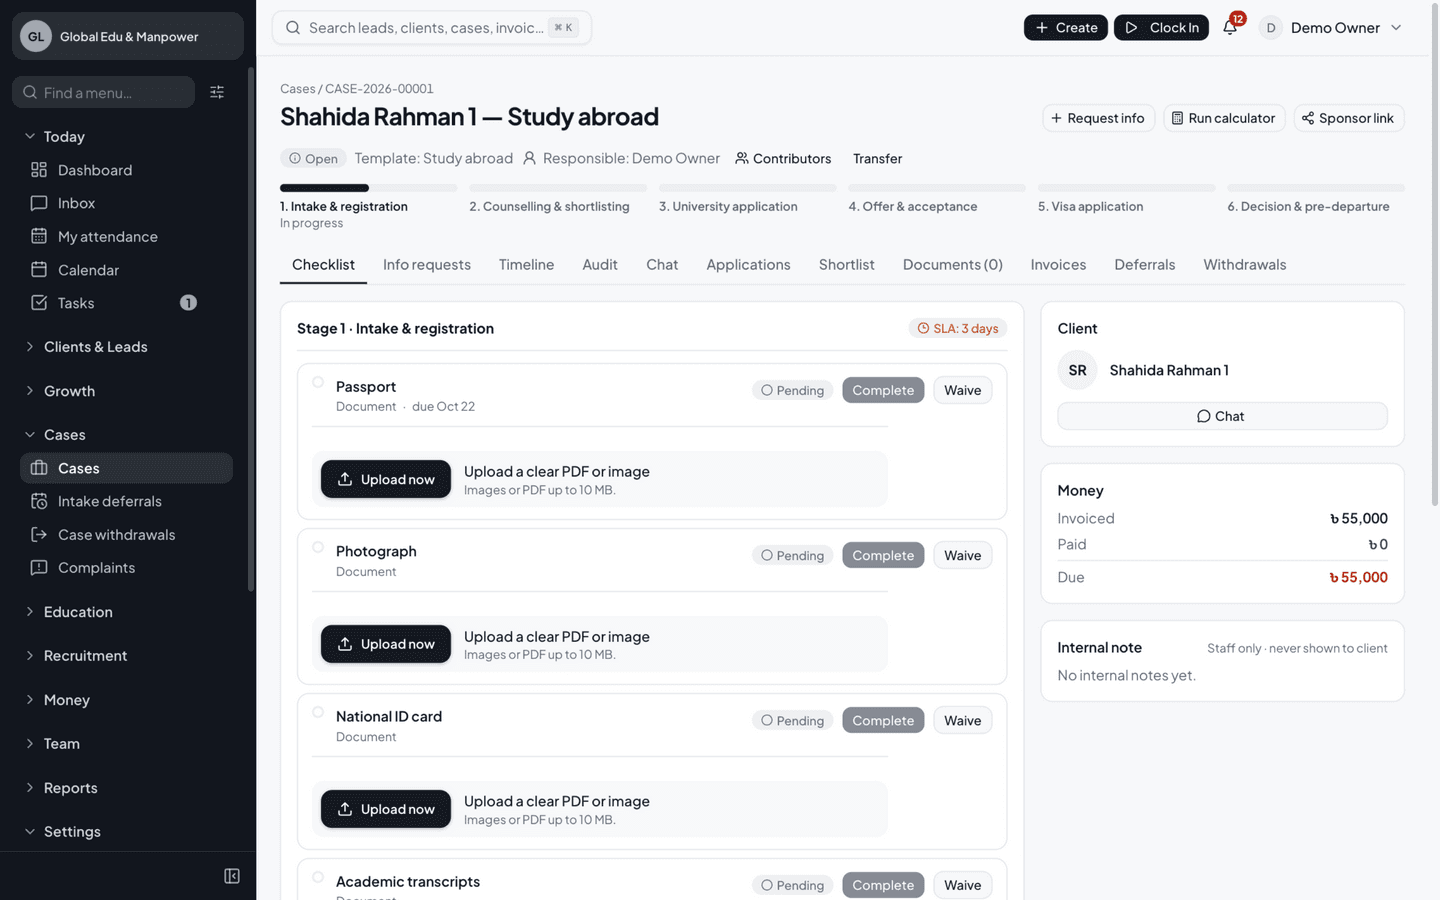Switch to the Info requests tab

click(427, 264)
